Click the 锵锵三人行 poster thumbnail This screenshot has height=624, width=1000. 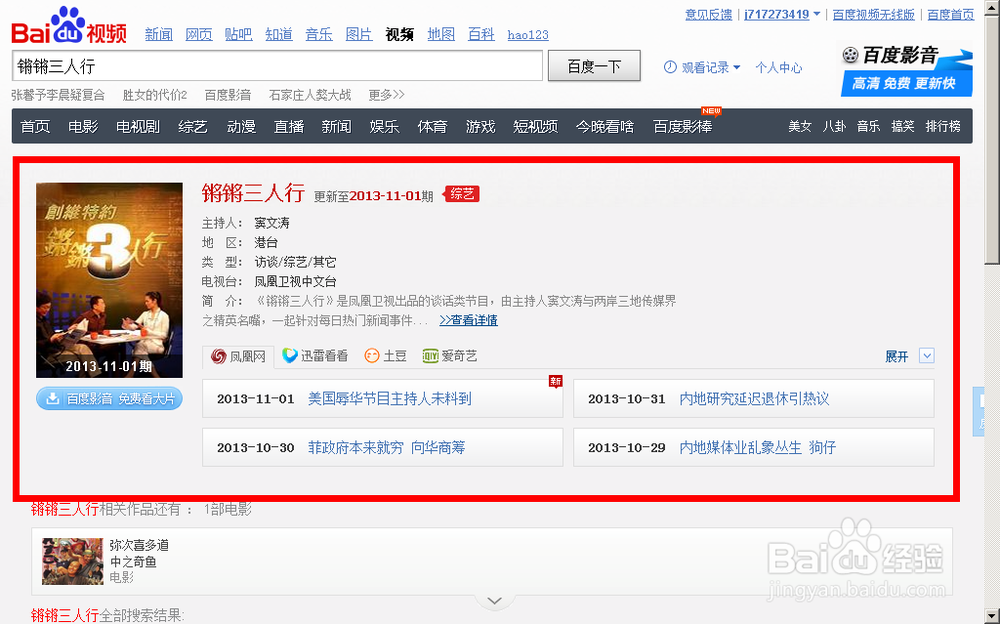[108, 275]
